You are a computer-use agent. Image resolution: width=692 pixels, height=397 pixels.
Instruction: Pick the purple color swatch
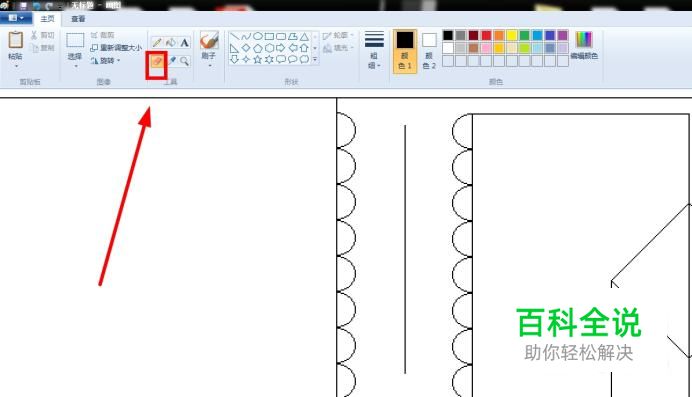(563, 35)
